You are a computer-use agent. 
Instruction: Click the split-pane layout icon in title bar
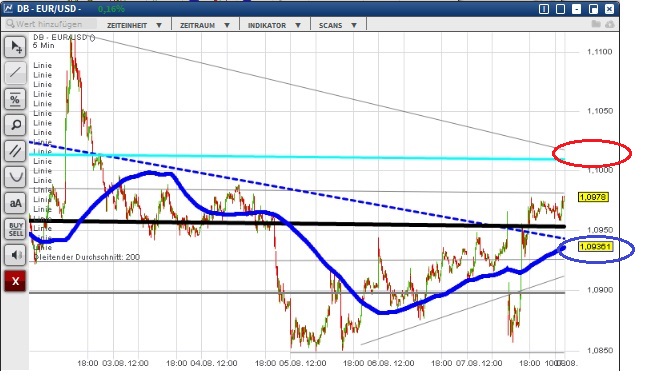pos(543,9)
